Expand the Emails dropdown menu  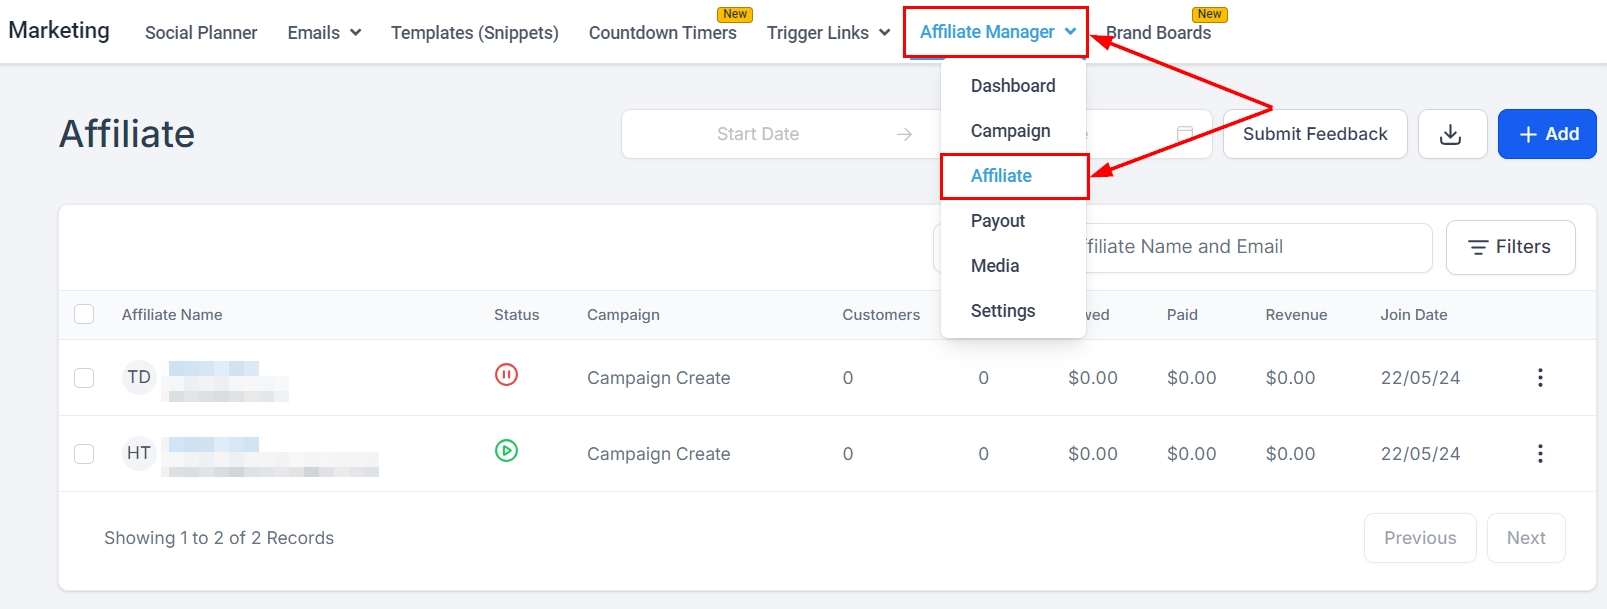point(324,33)
